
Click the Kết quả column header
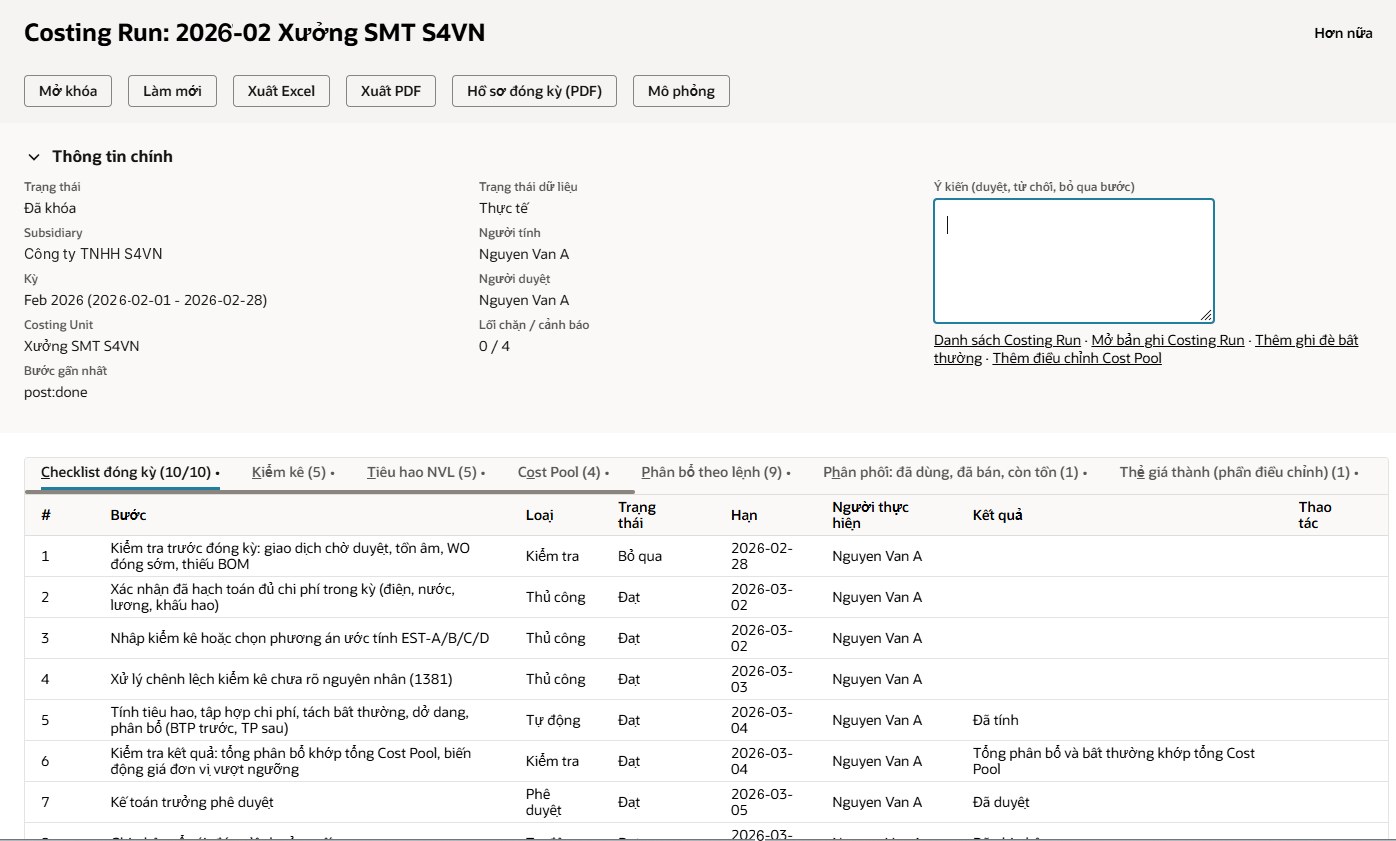[998, 515]
